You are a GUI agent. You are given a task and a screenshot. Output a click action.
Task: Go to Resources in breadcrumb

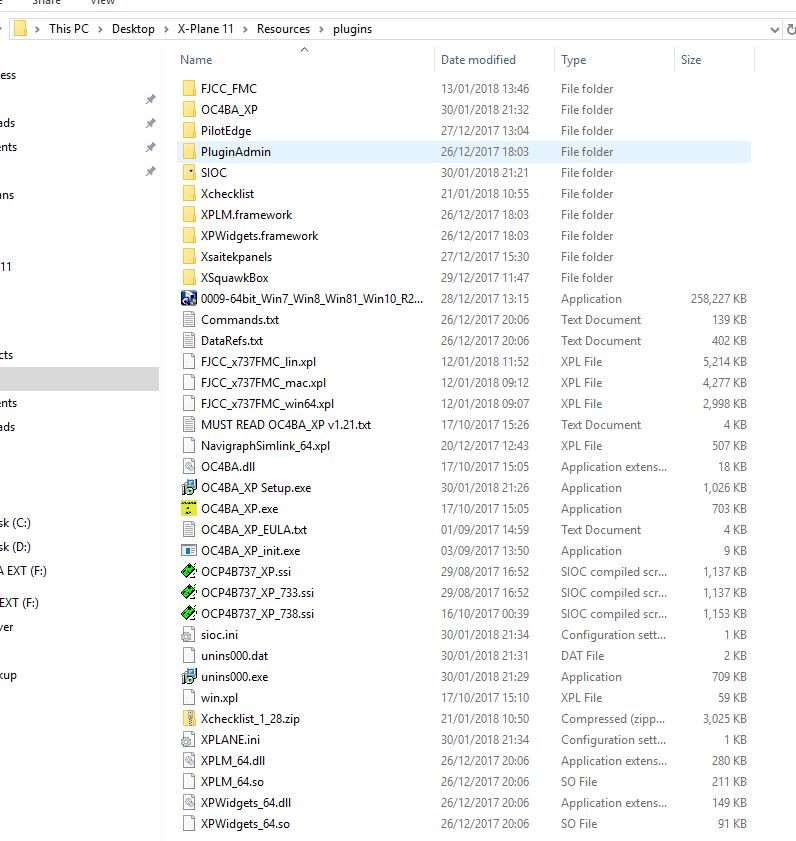(283, 28)
